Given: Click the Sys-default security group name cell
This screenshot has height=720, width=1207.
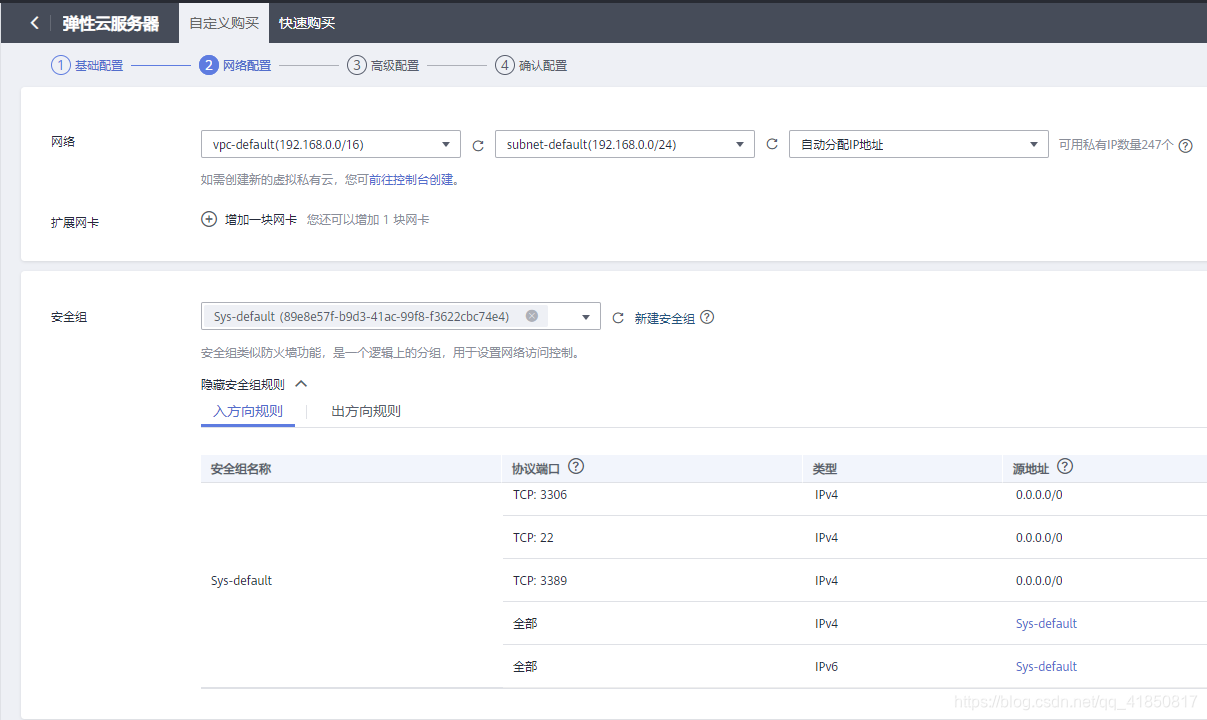Looking at the screenshot, I should click(242, 580).
